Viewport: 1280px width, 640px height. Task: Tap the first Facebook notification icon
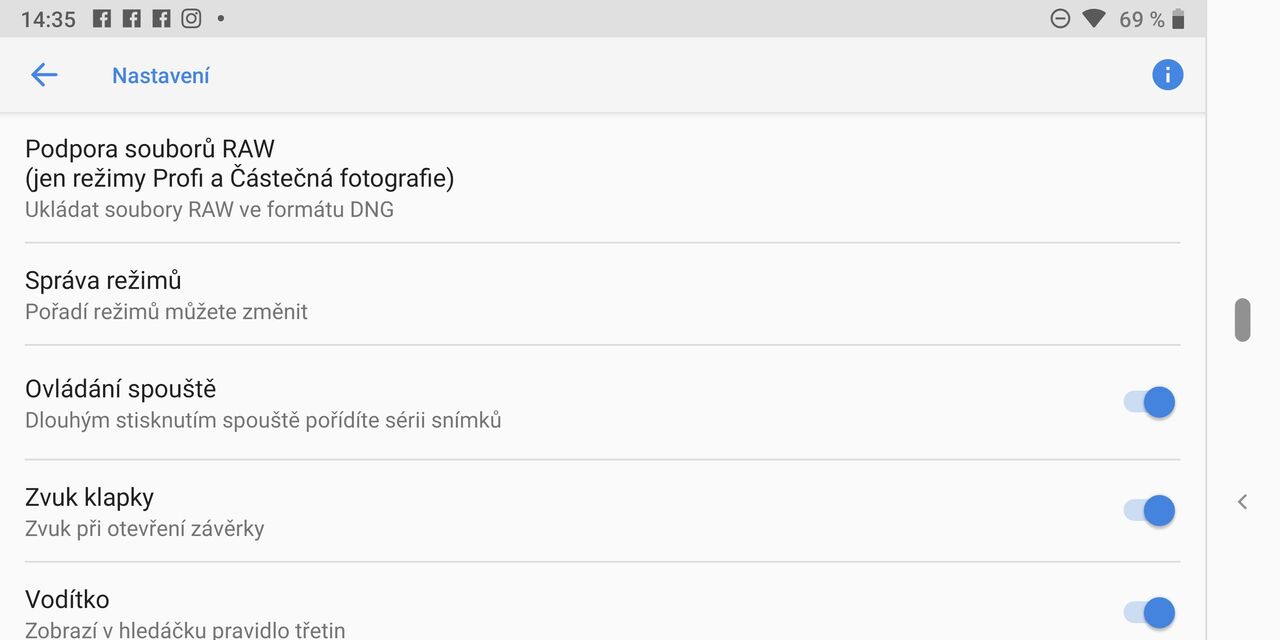tap(102, 18)
